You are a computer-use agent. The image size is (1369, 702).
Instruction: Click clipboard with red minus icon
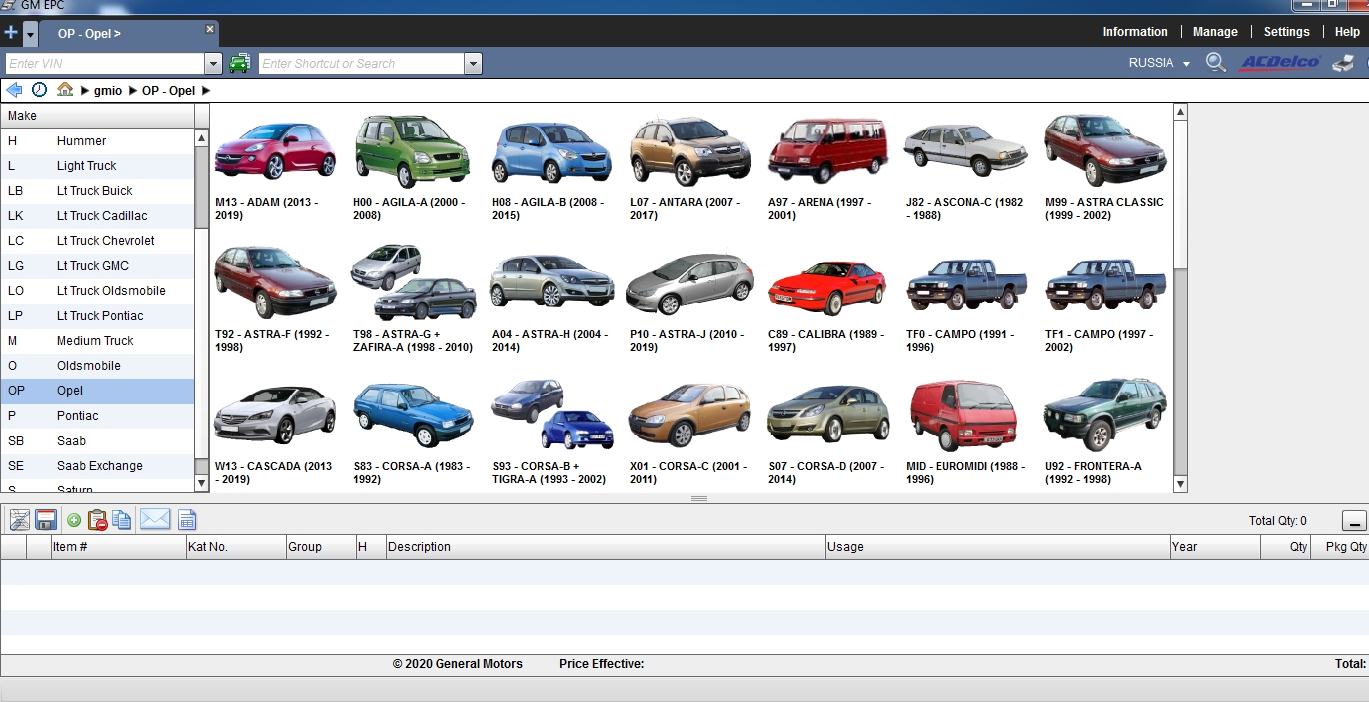97,520
